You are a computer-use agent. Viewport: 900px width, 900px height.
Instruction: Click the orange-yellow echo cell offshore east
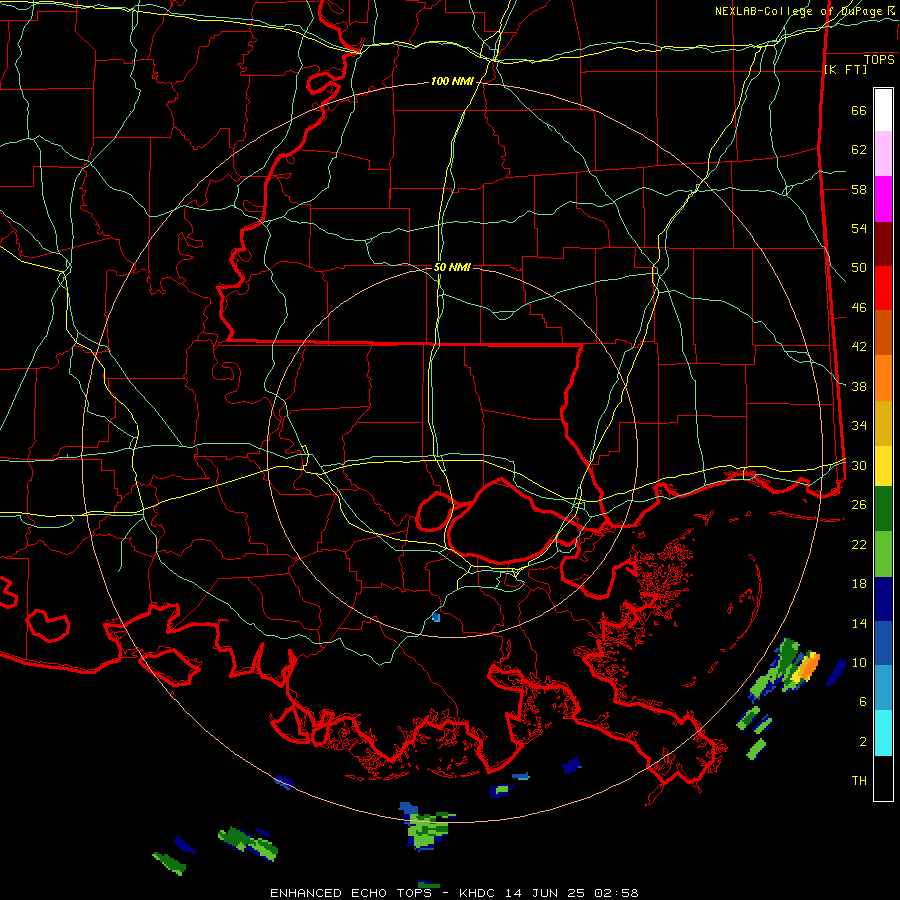pos(805,667)
